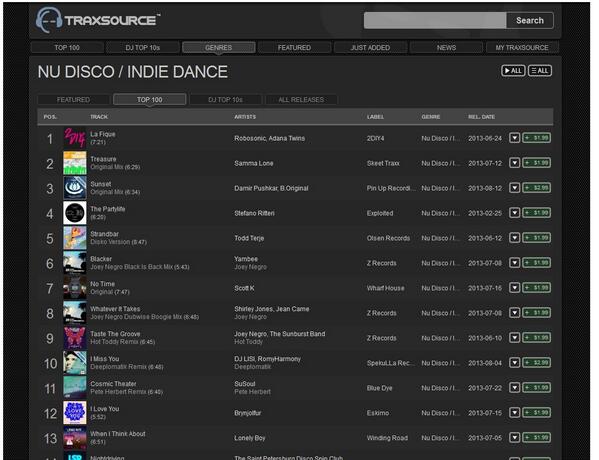Viewport: 599px width, 460px height.
Task: Click Treasure track cover art
Action: point(75,163)
